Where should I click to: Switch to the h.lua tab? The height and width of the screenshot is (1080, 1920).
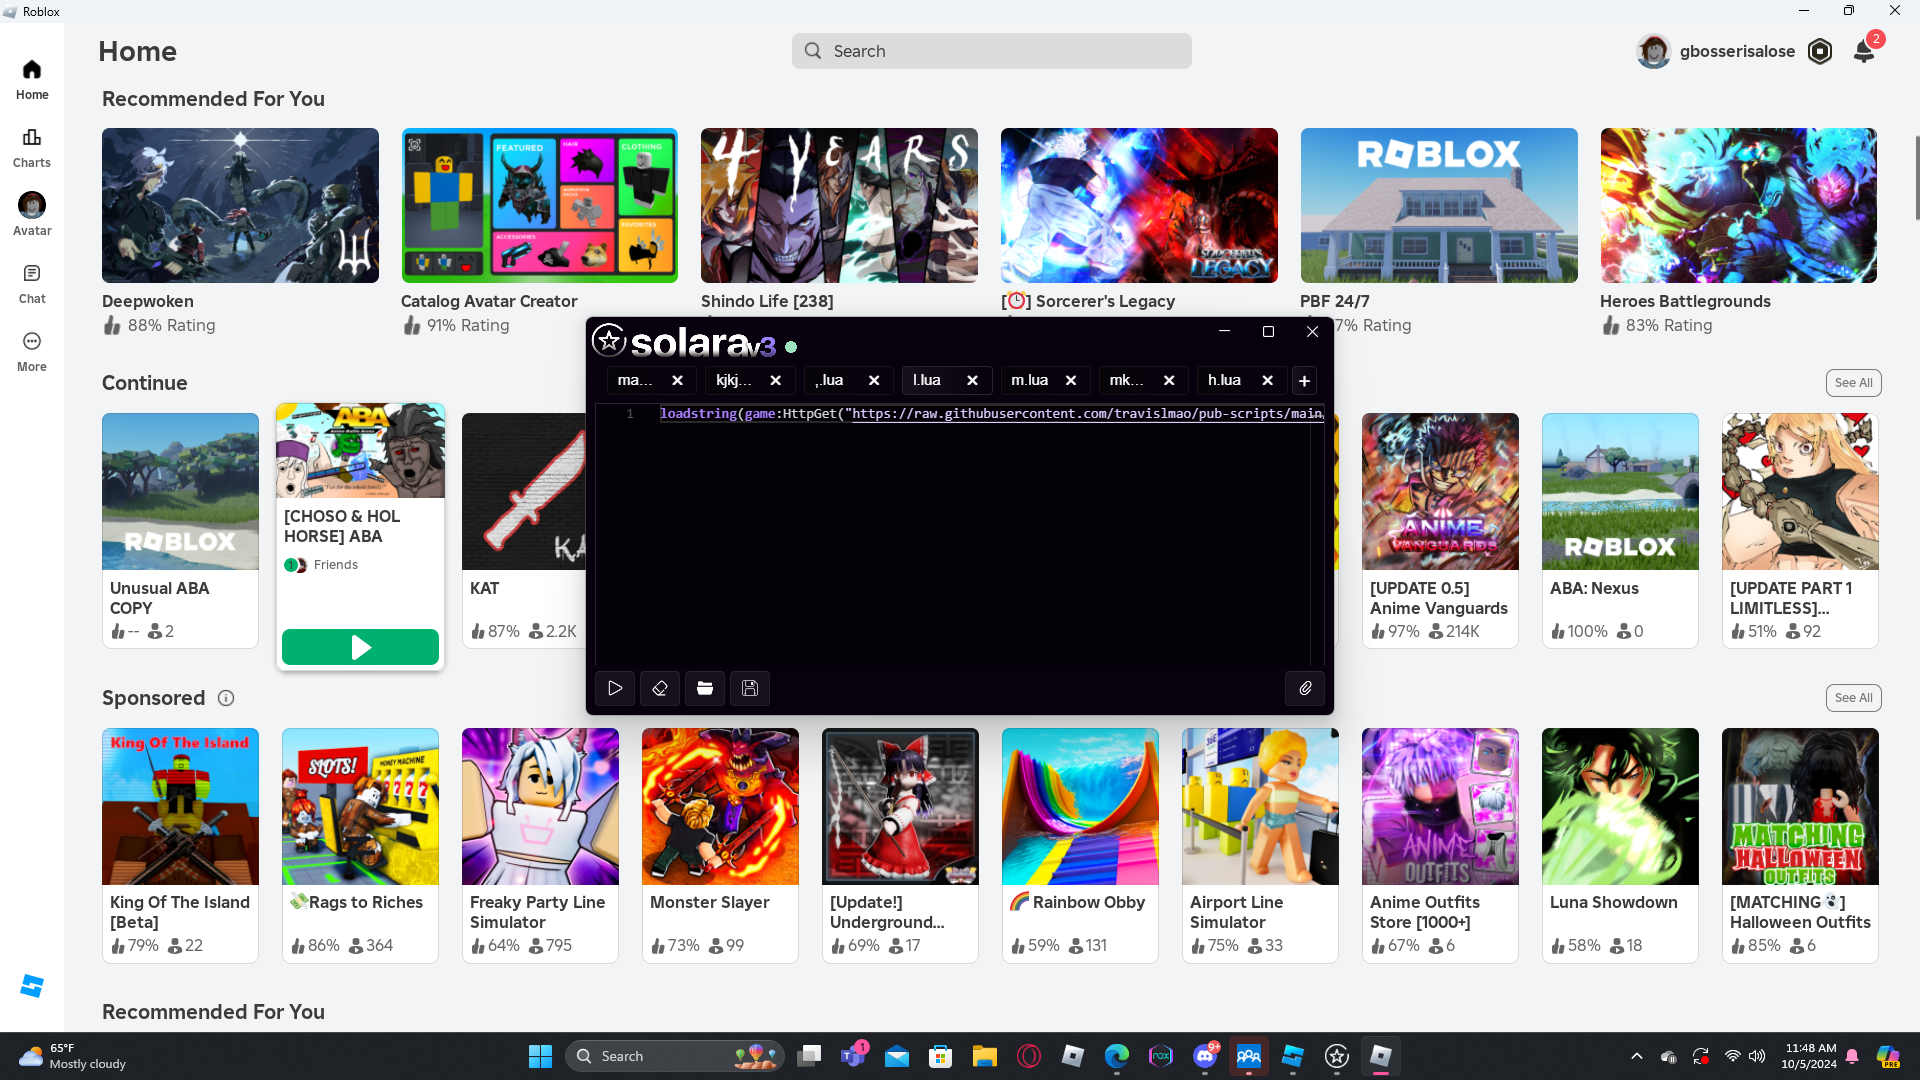[1224, 380]
